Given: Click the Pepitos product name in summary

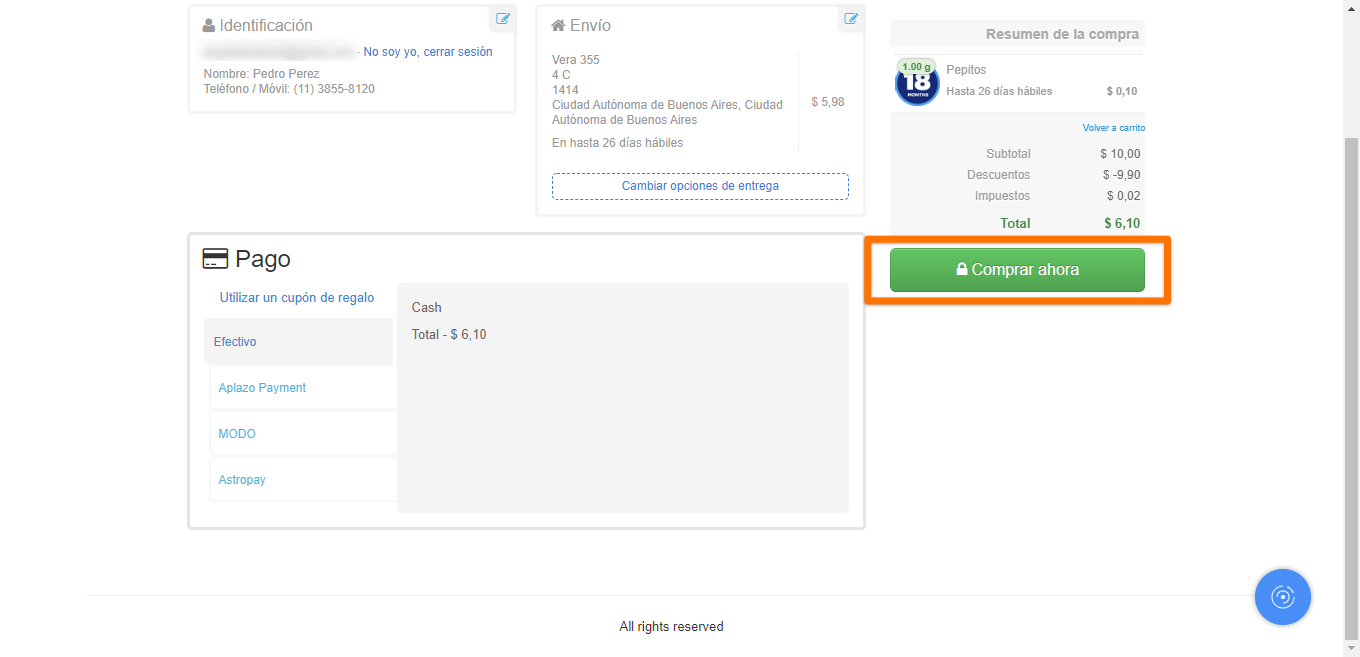Looking at the screenshot, I should coord(966,70).
